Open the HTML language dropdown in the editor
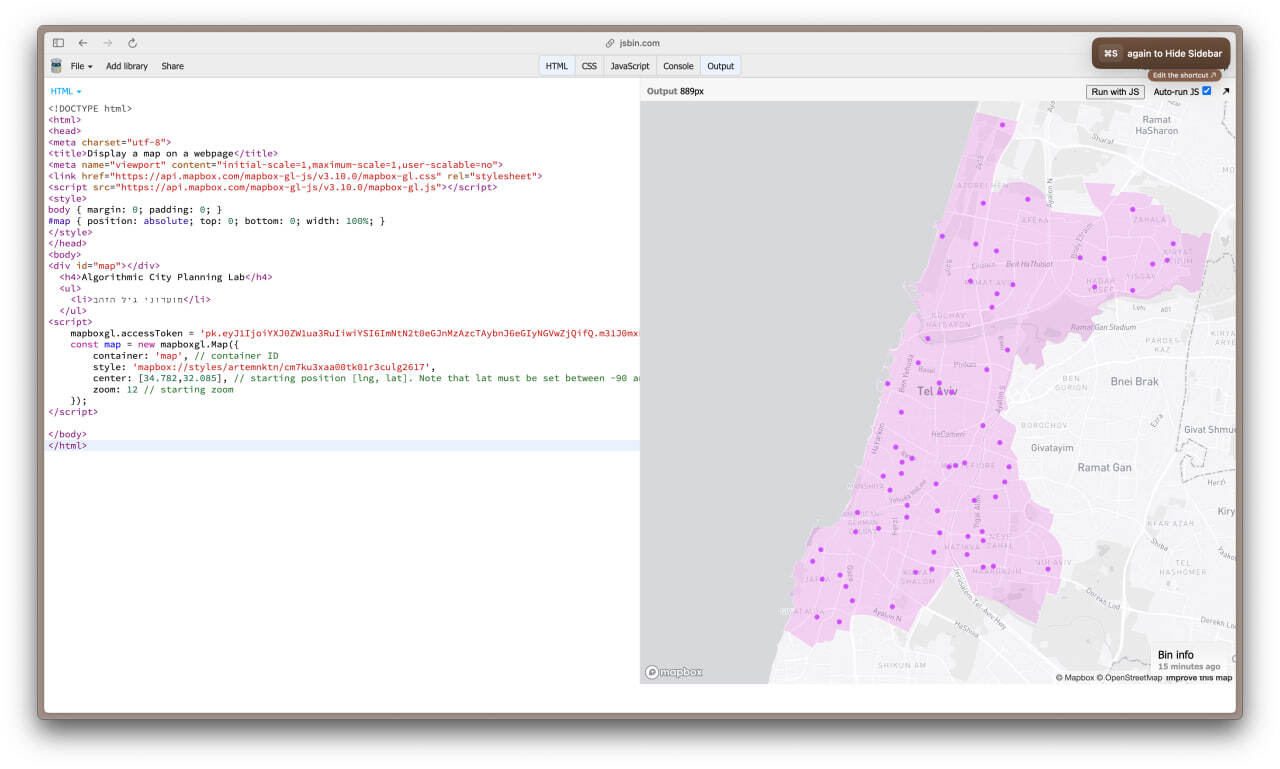This screenshot has width=1280, height=769. point(66,91)
